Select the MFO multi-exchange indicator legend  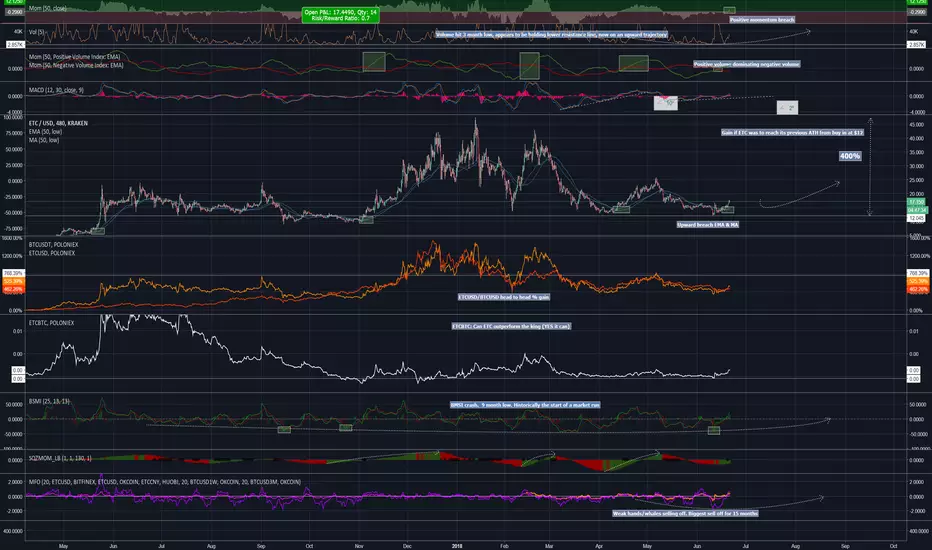point(165,482)
